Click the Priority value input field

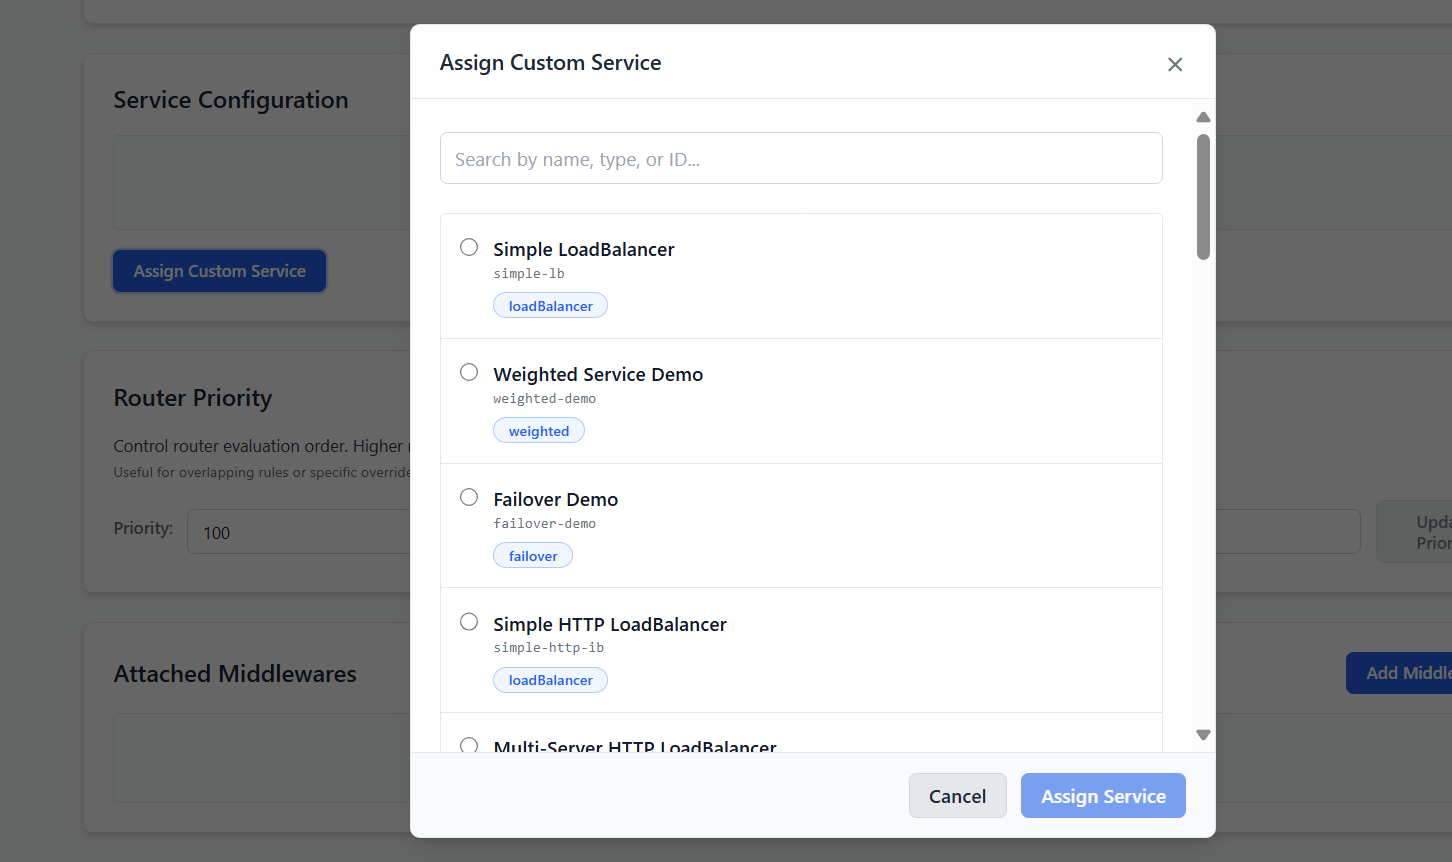pos(300,532)
